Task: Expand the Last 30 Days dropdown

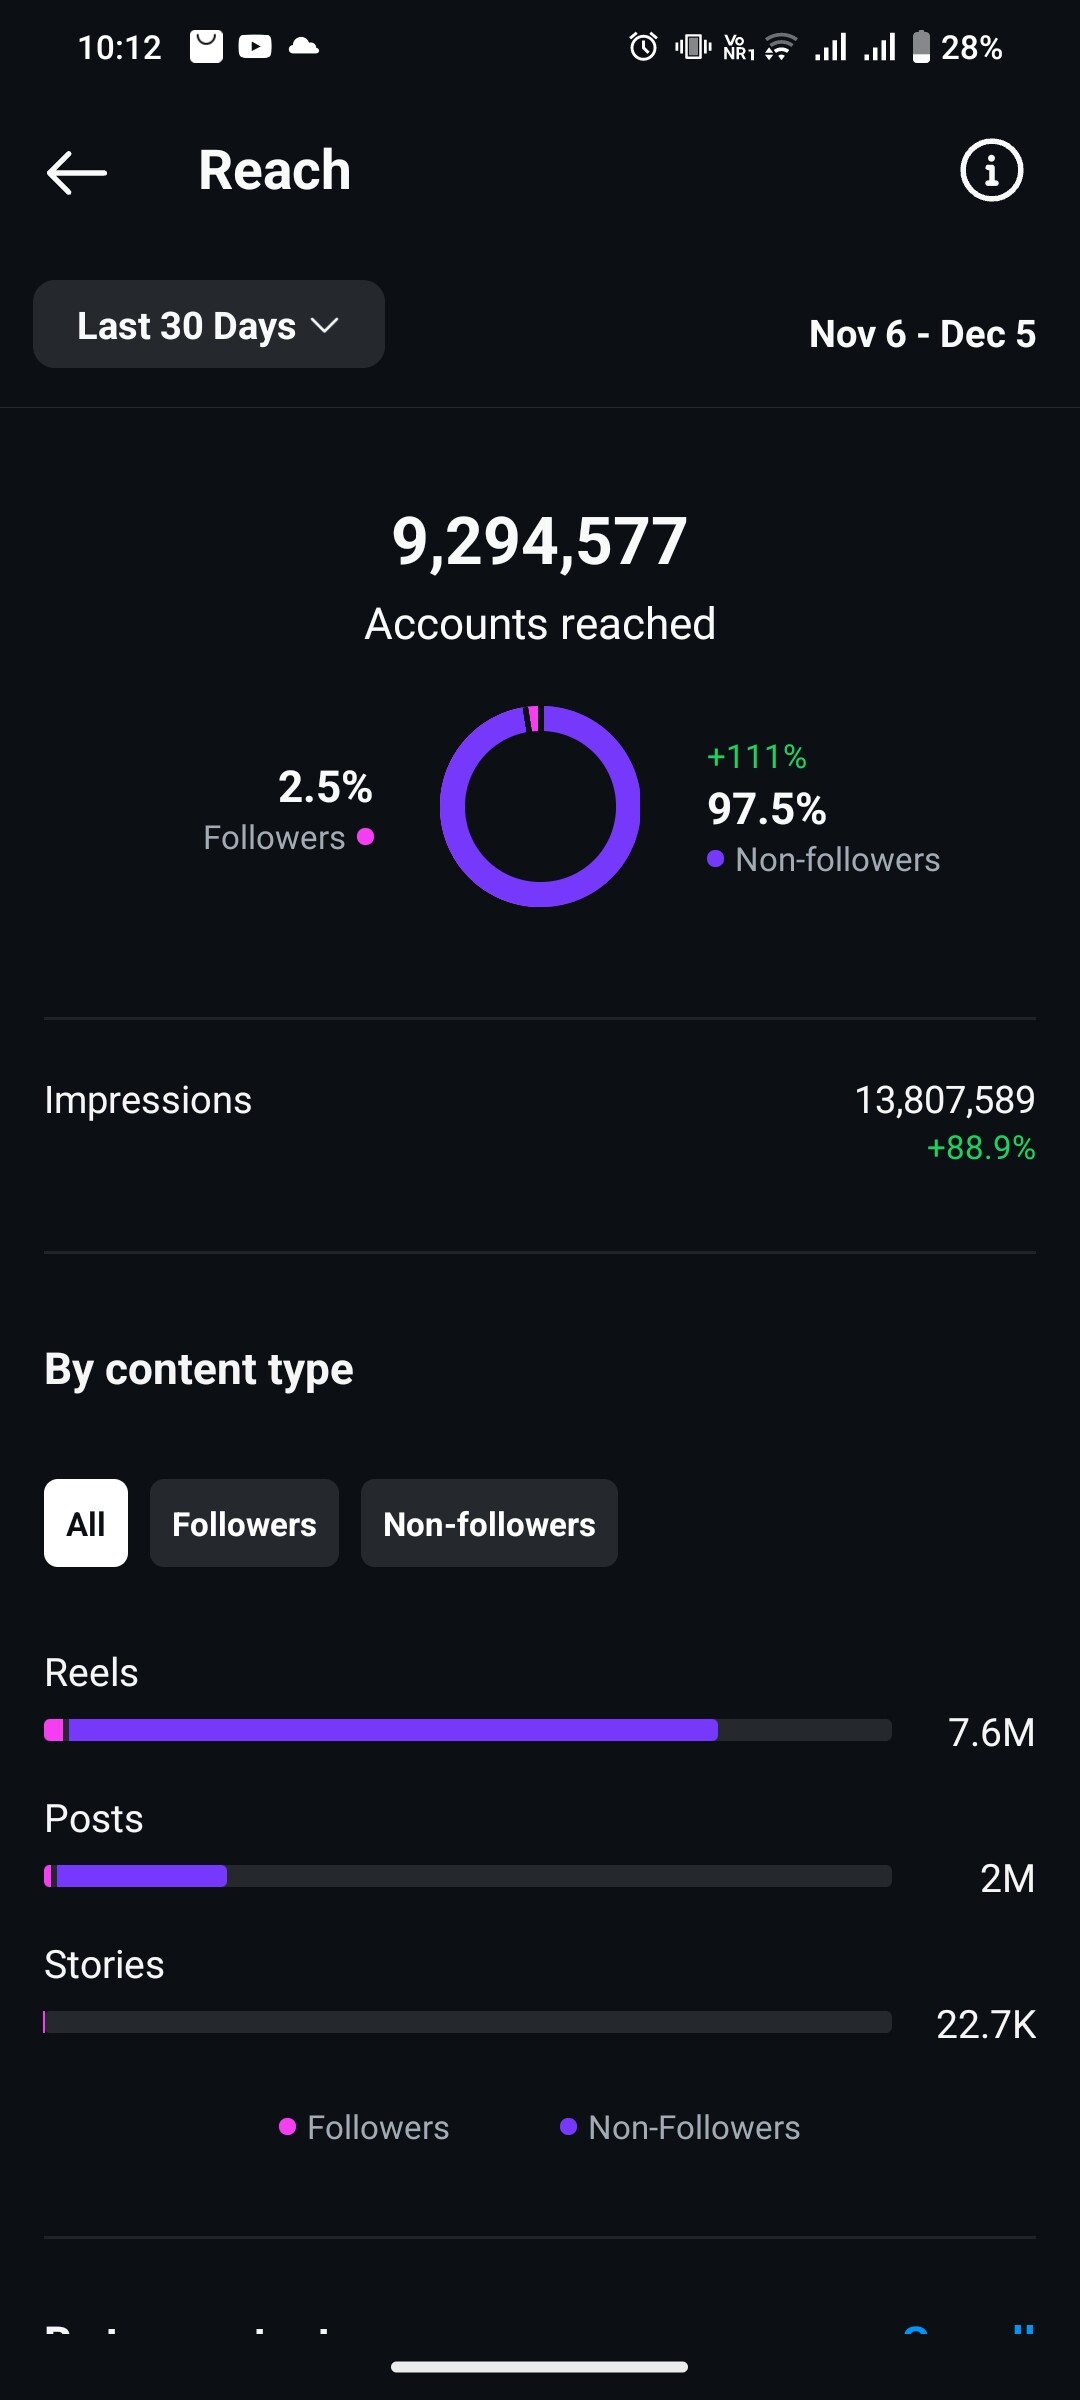Action: coord(208,325)
